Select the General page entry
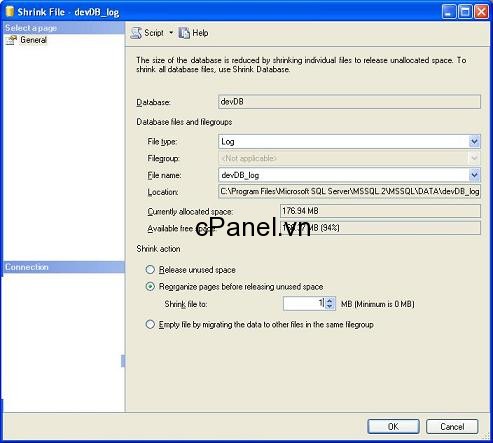493x443 pixels. click(33, 40)
